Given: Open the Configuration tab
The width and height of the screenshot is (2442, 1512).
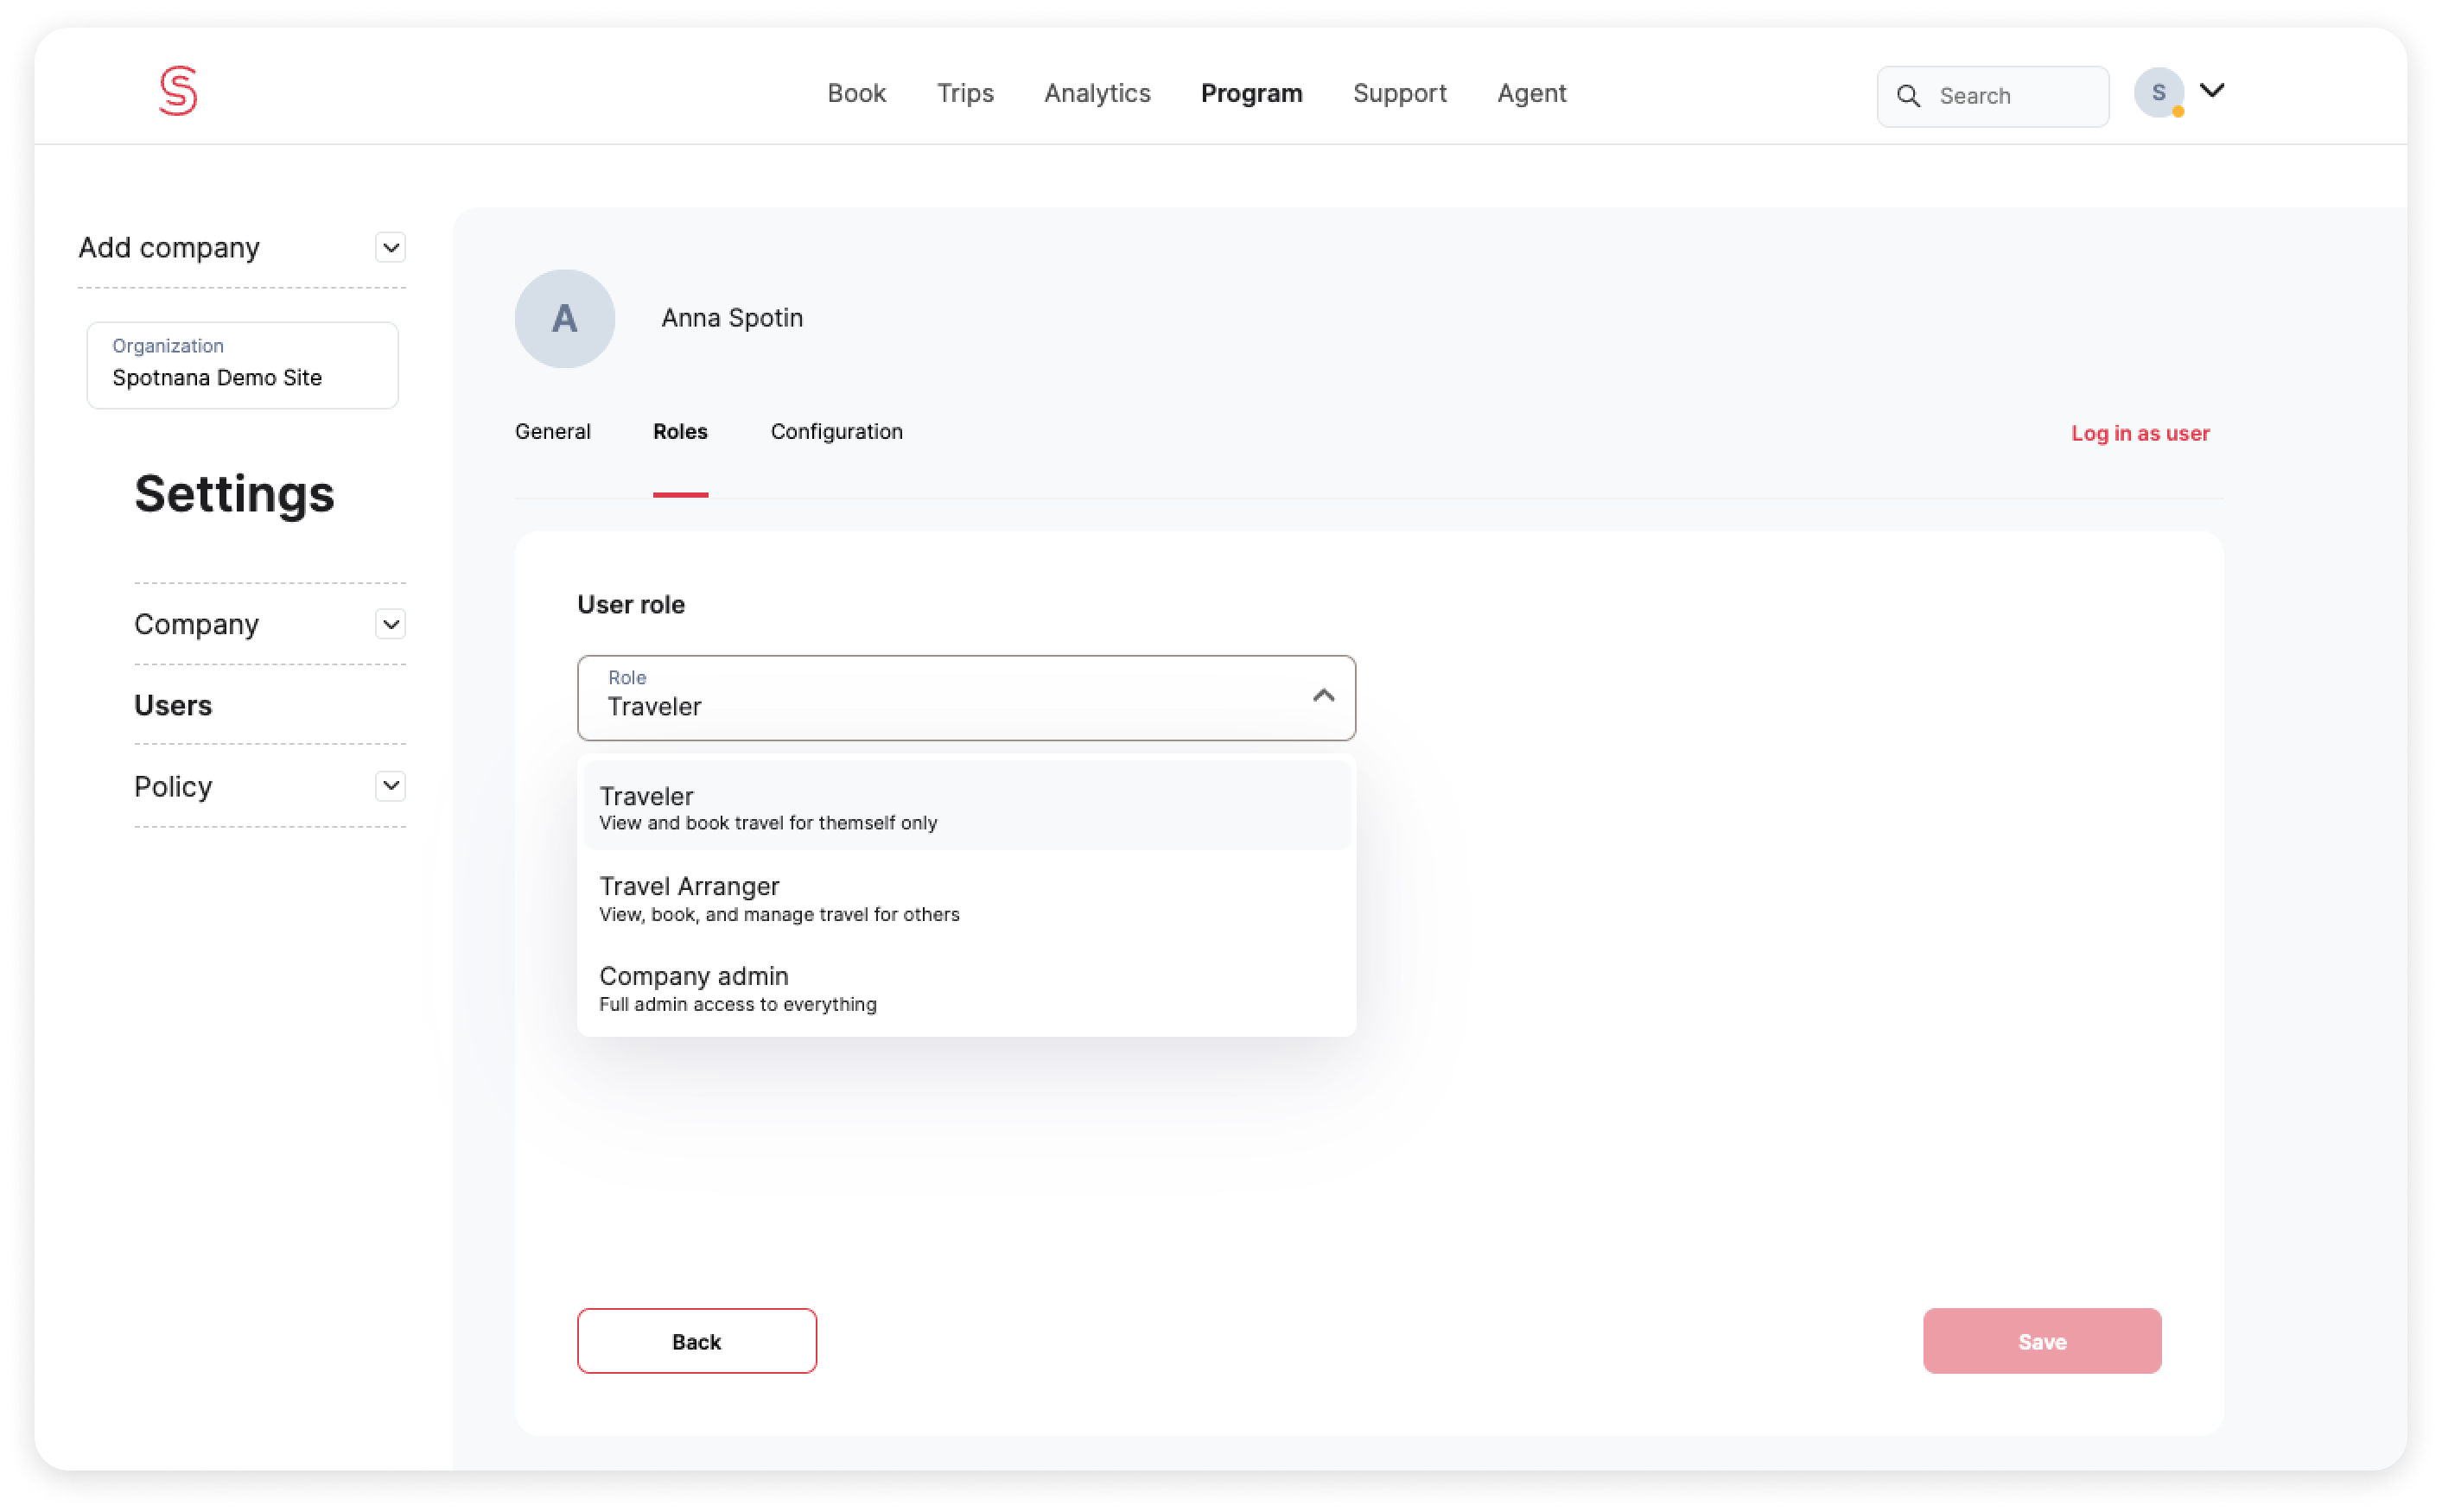Looking at the screenshot, I should [x=836, y=432].
